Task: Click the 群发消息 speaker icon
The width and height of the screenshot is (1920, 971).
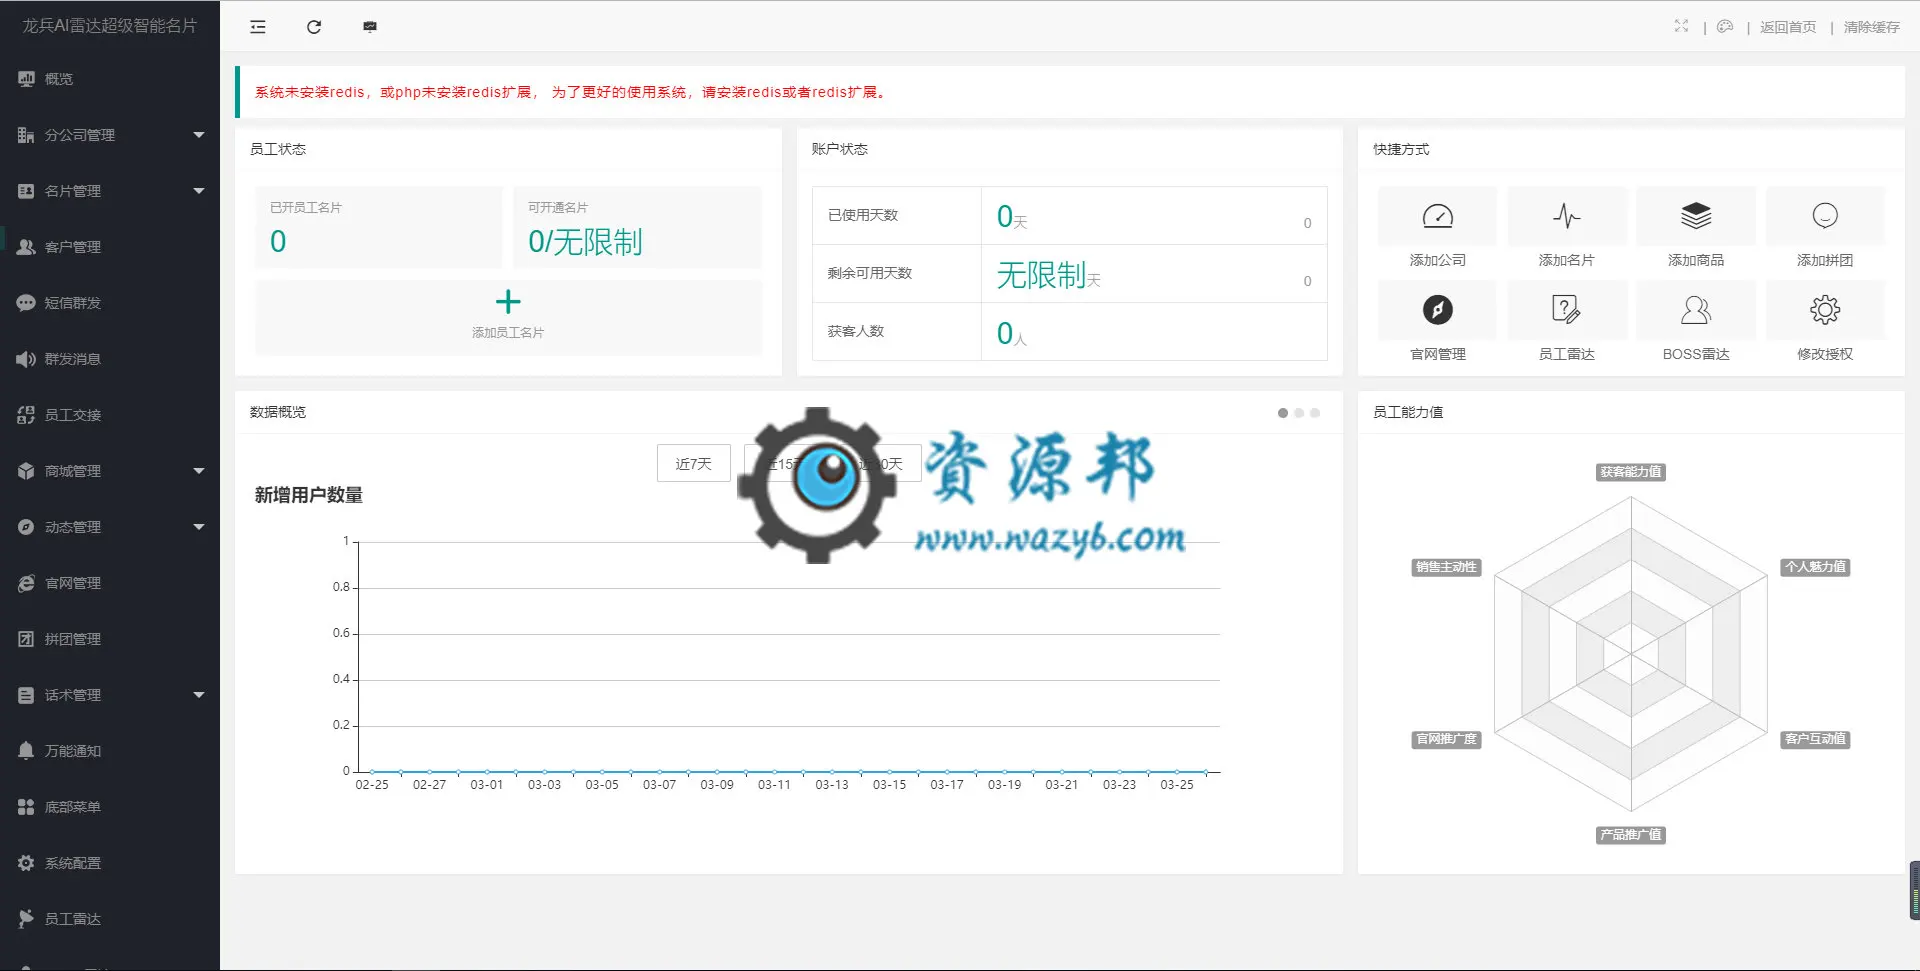Action: click(x=26, y=359)
